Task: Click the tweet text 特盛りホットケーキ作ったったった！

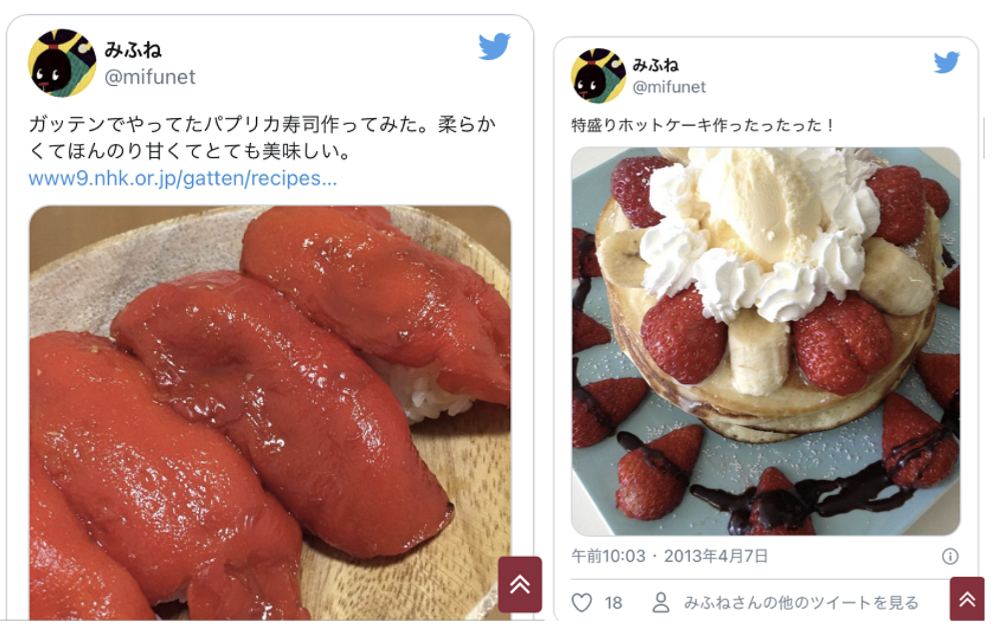Action: point(703,125)
